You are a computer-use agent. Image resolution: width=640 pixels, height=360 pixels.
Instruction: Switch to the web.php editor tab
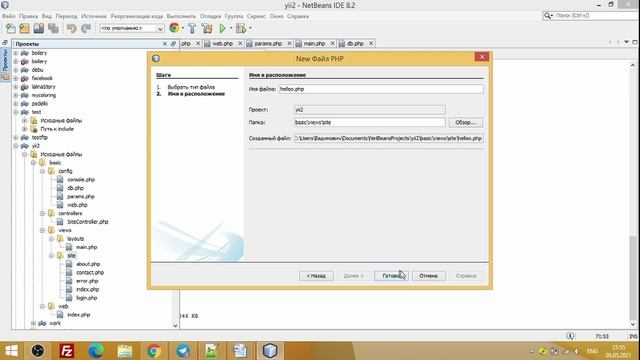click(222, 43)
